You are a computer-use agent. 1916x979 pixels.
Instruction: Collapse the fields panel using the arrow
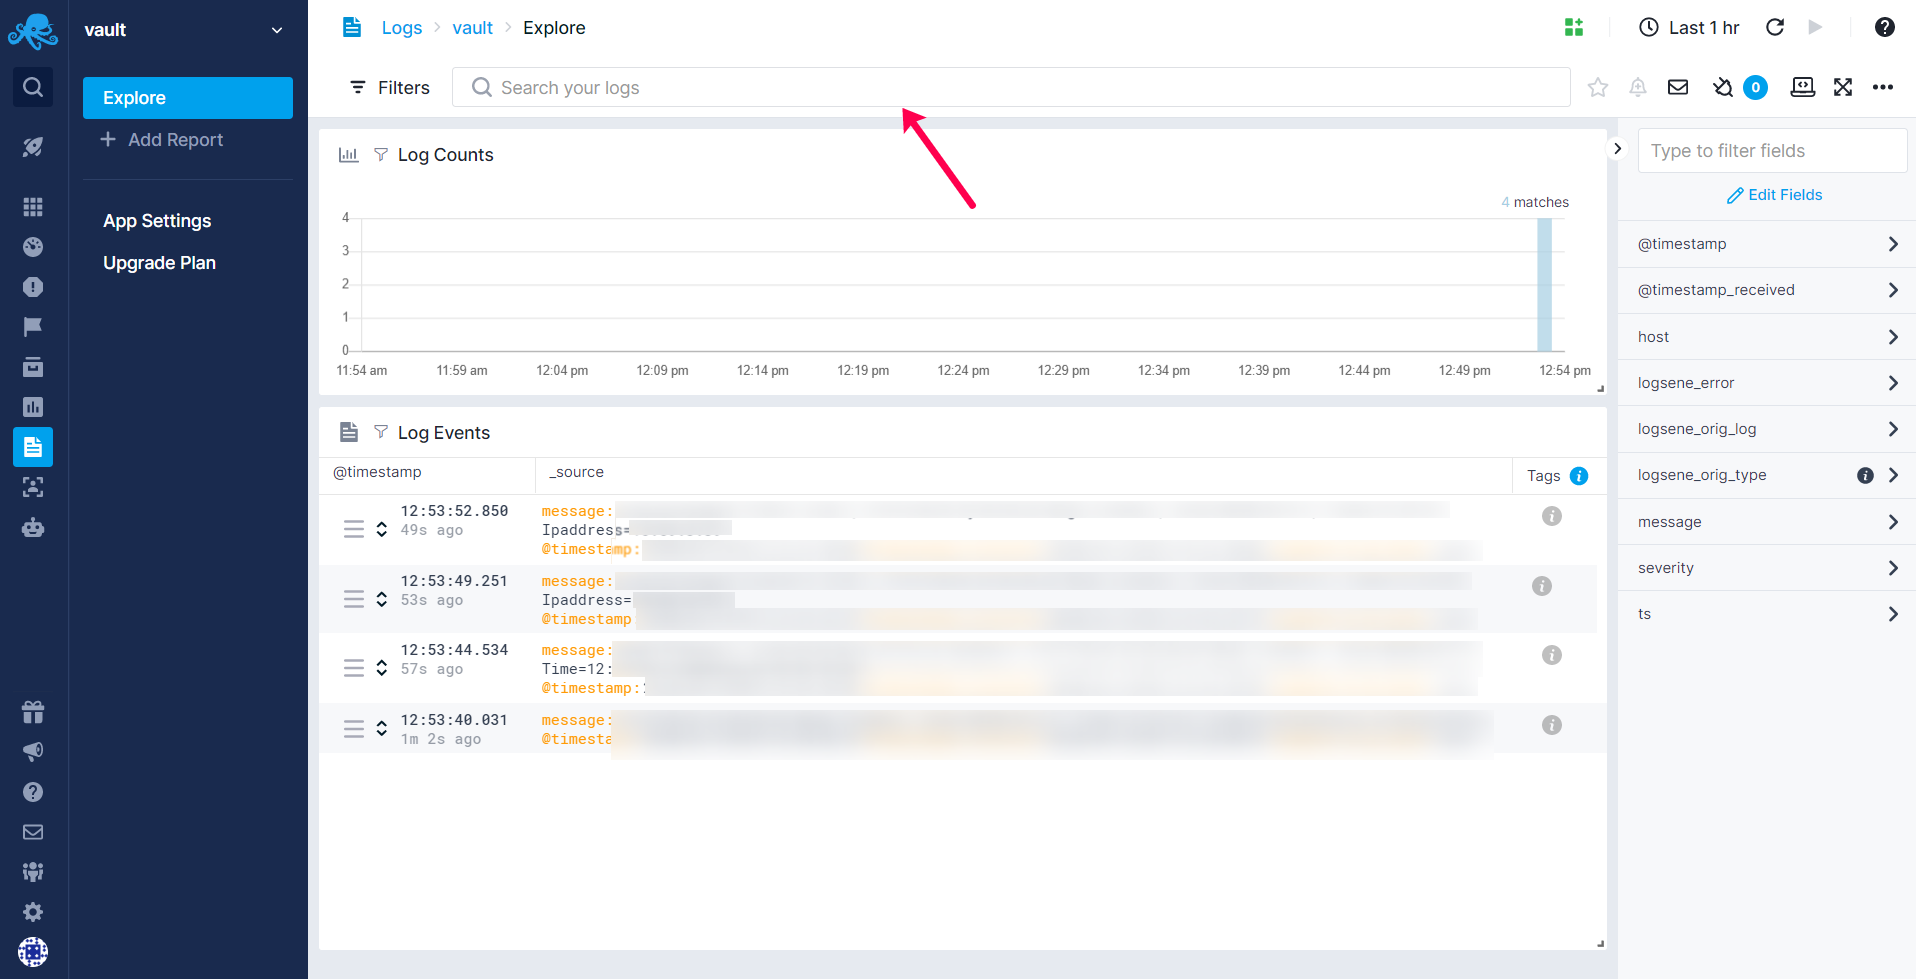[1617, 149]
